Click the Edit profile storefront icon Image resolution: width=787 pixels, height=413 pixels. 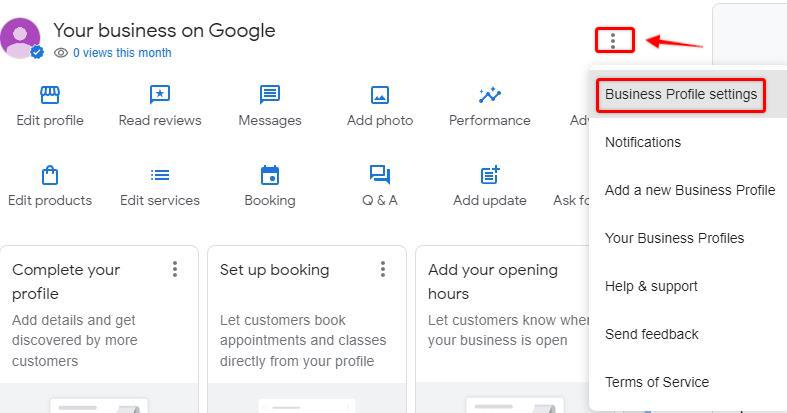(50, 95)
